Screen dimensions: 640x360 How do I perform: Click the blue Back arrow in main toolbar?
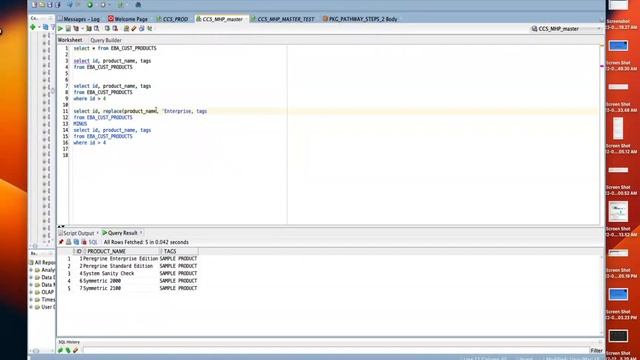tap(70, 5)
